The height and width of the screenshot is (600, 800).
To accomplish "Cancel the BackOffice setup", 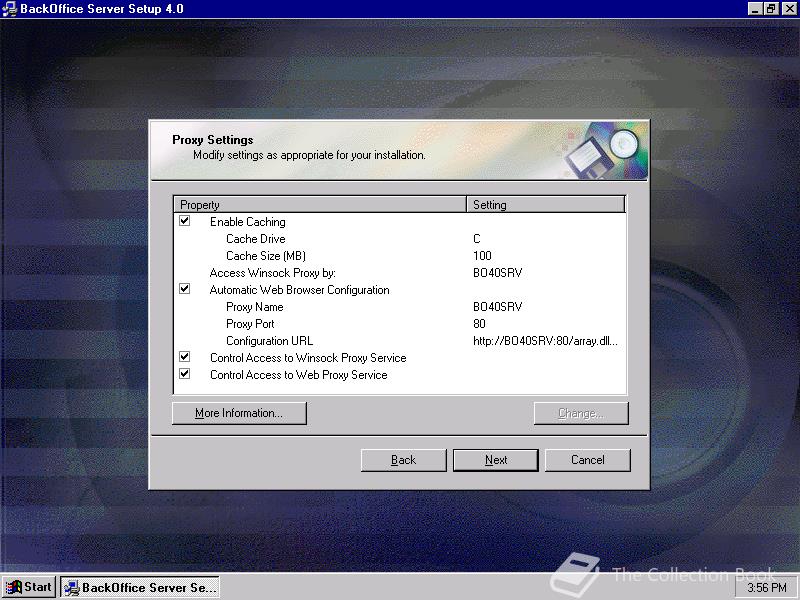I will [588, 460].
